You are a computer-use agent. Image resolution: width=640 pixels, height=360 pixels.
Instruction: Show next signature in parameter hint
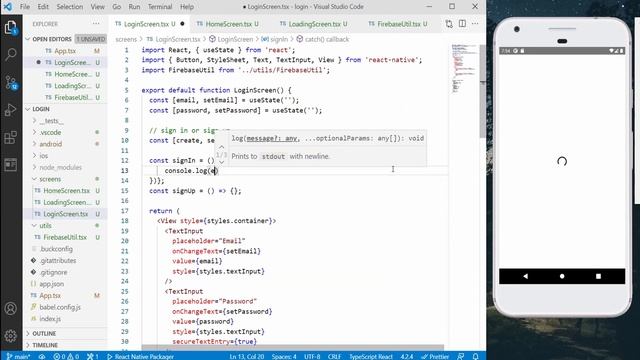point(222,162)
